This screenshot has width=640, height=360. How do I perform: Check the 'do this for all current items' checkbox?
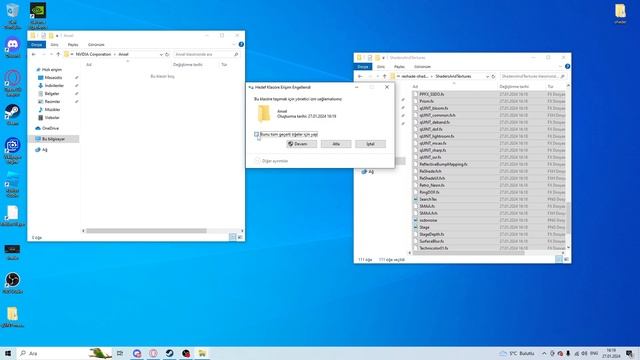(x=256, y=134)
